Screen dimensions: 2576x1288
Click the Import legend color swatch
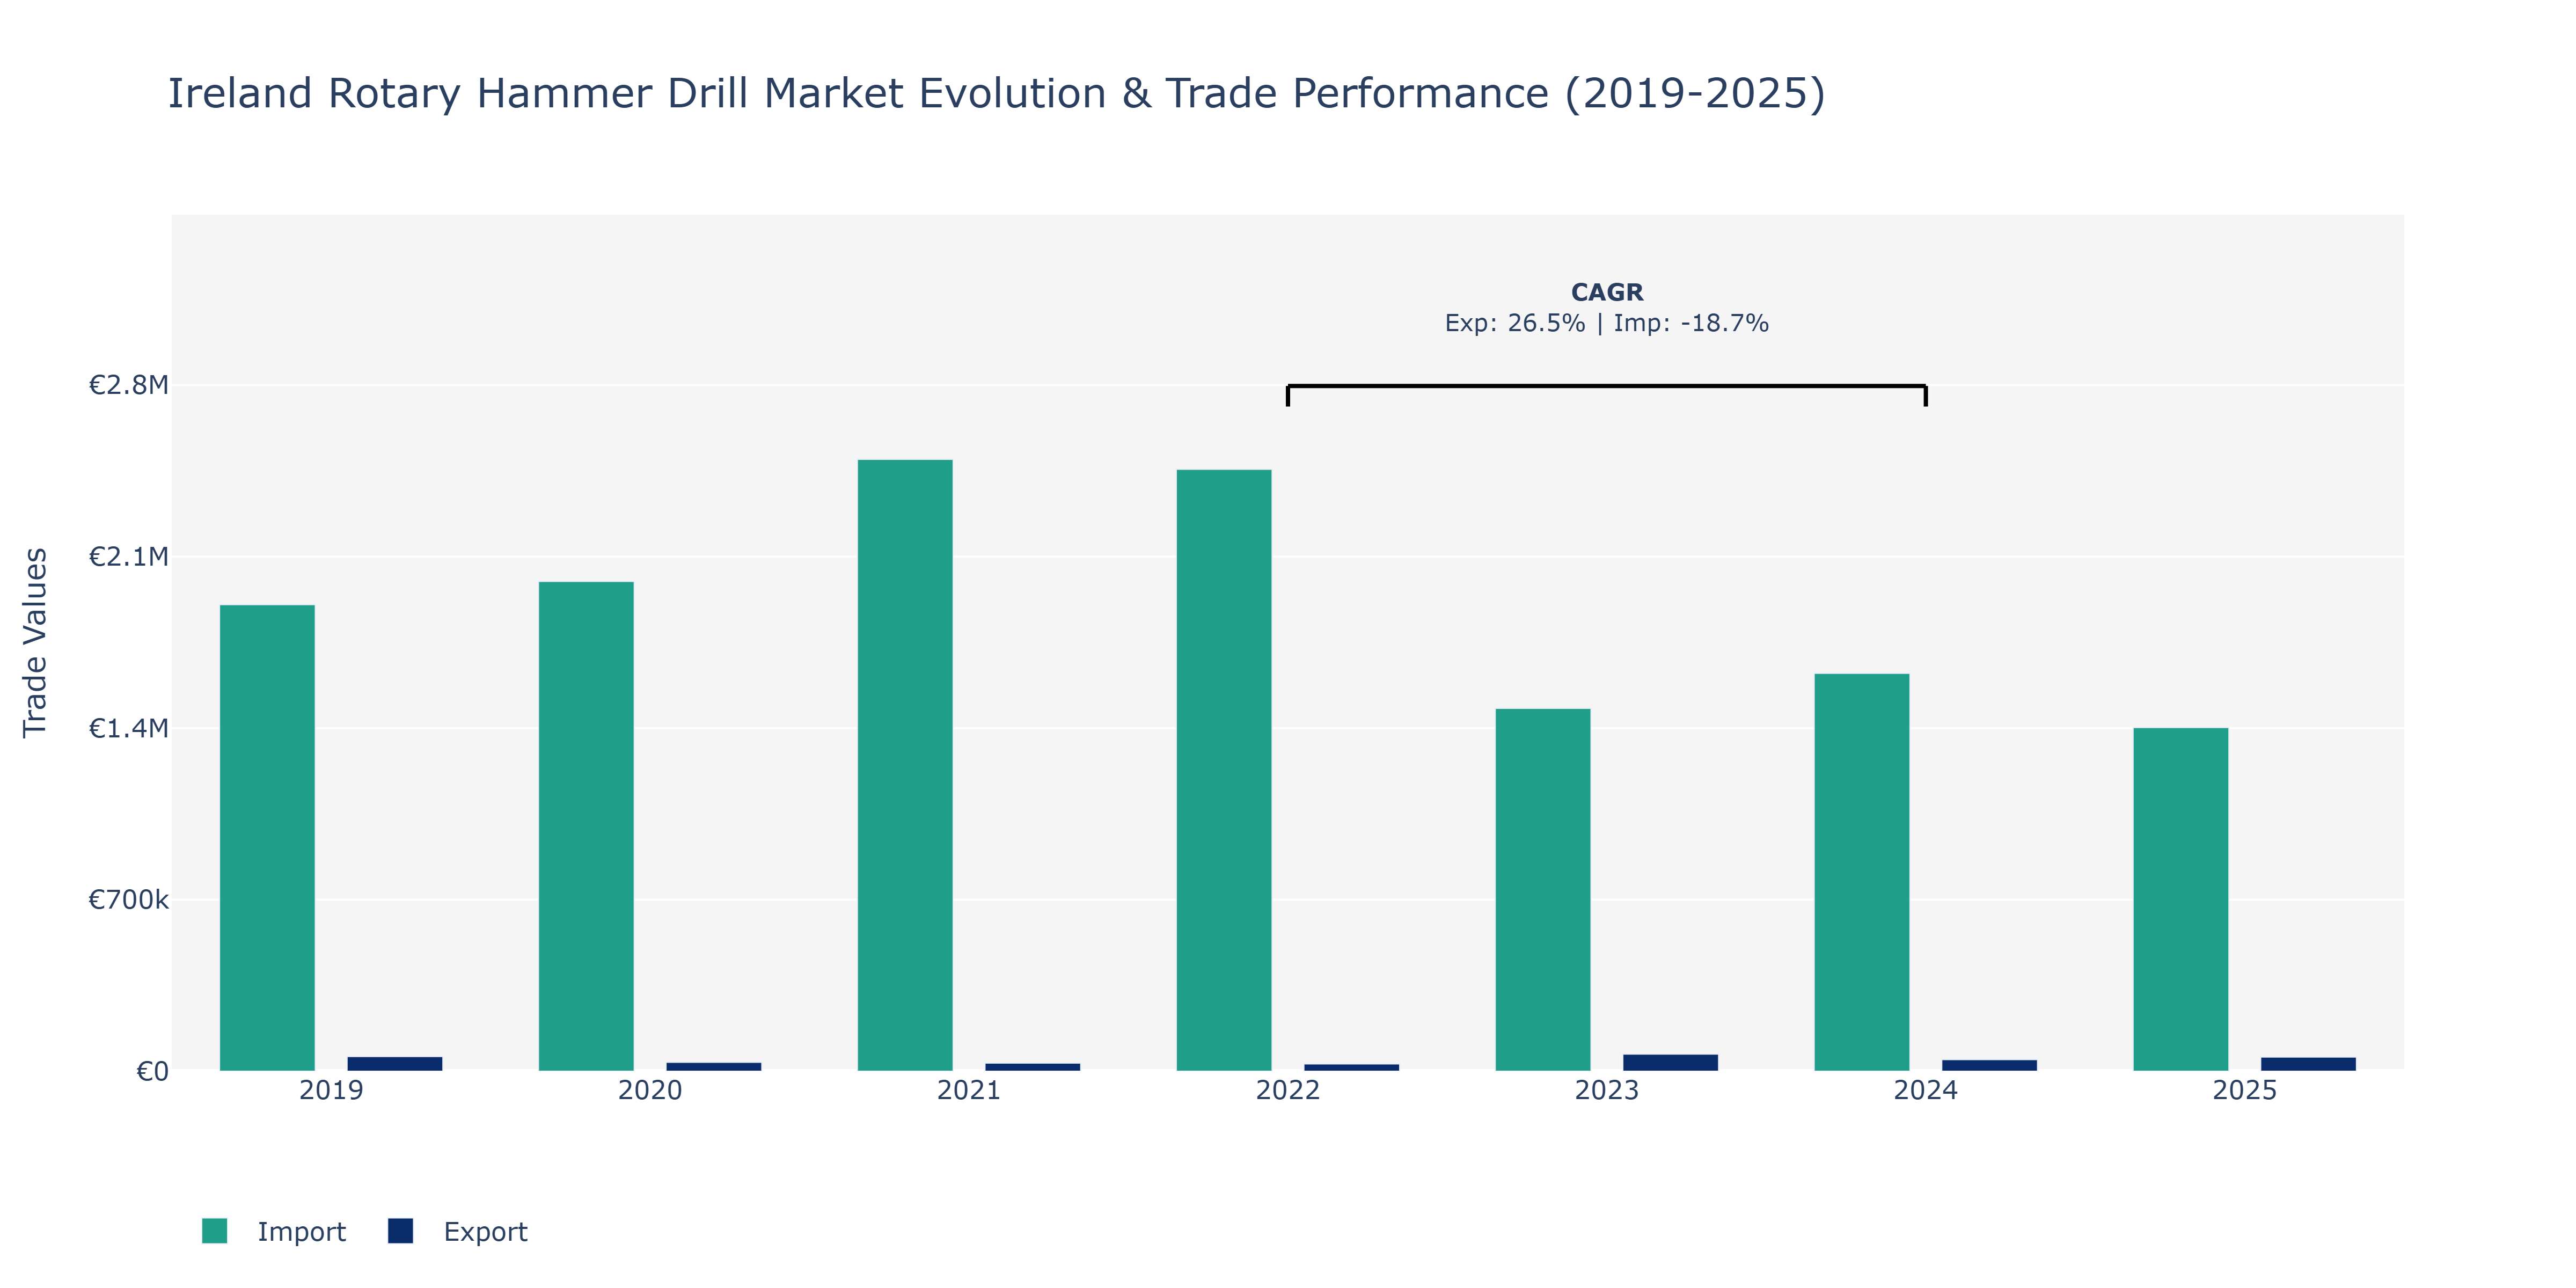[x=214, y=1231]
